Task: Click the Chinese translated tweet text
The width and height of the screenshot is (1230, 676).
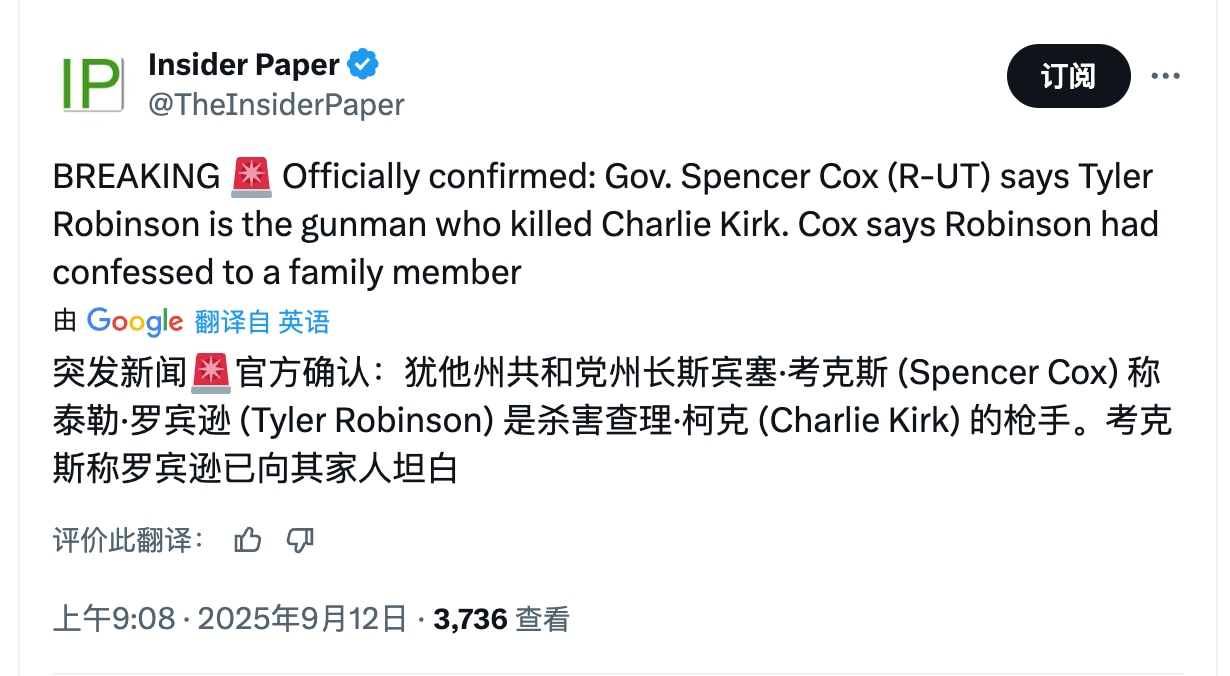Action: (x=600, y=418)
